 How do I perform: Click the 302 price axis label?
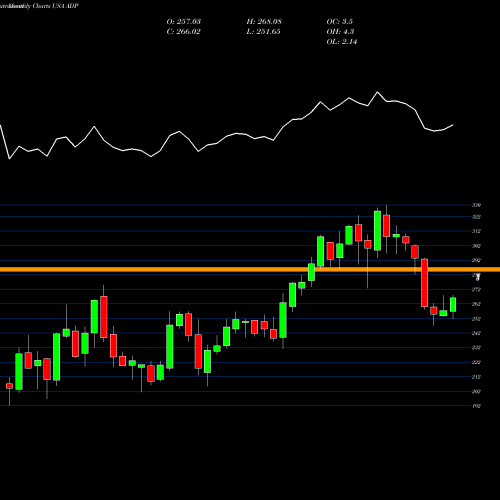tap(476, 246)
